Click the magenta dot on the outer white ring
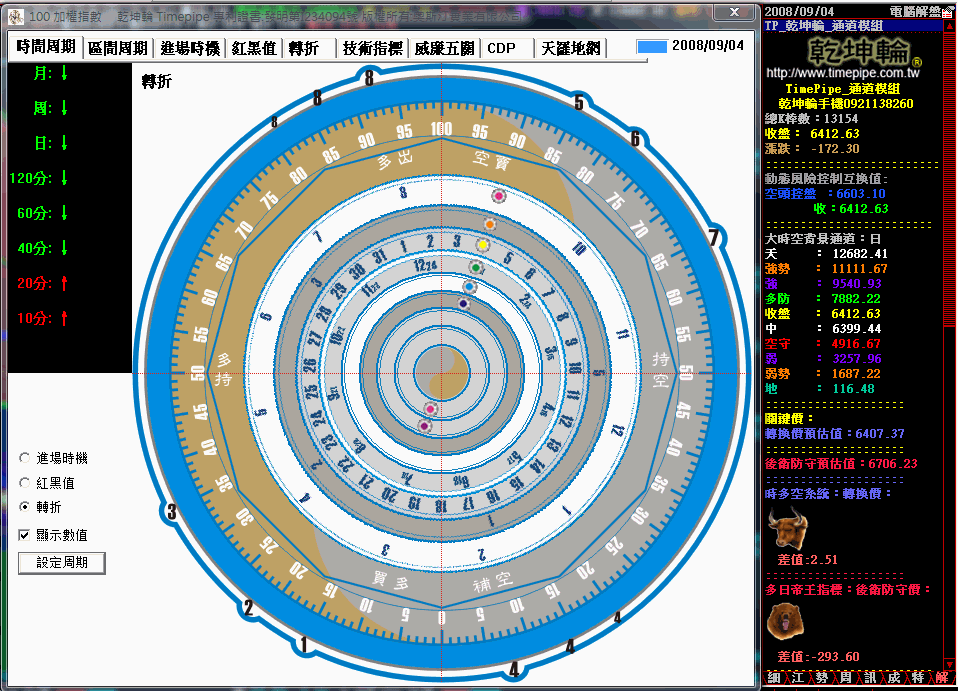Screen dimensions: 958x691 pos(499,196)
